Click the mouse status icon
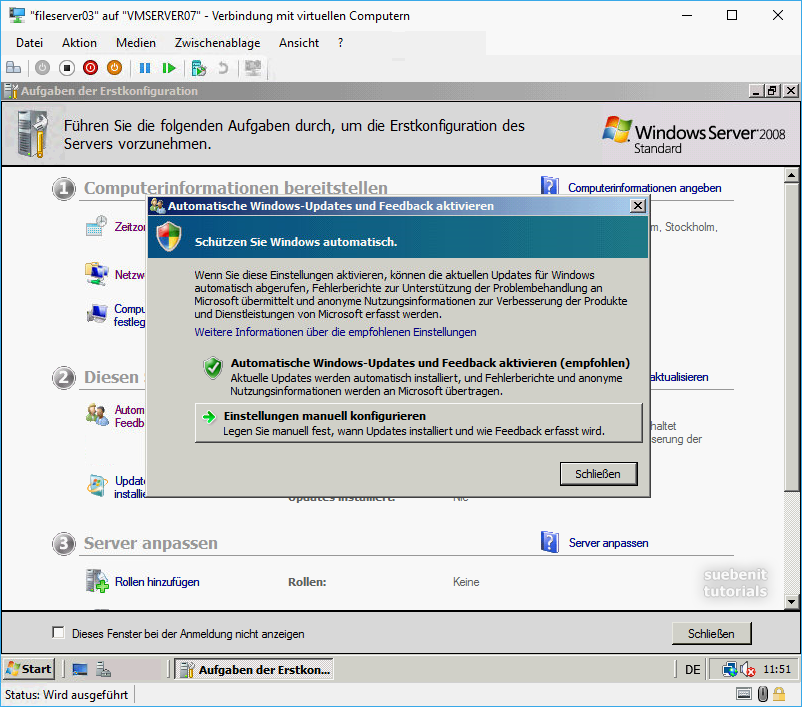Image resolution: width=802 pixels, height=707 pixels. 763,694
